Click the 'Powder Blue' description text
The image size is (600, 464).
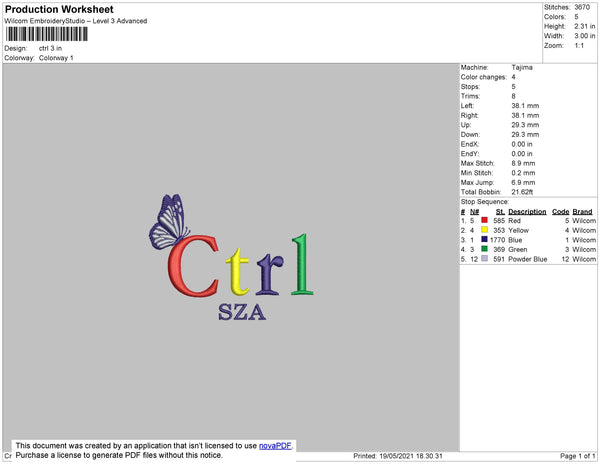coord(528,259)
